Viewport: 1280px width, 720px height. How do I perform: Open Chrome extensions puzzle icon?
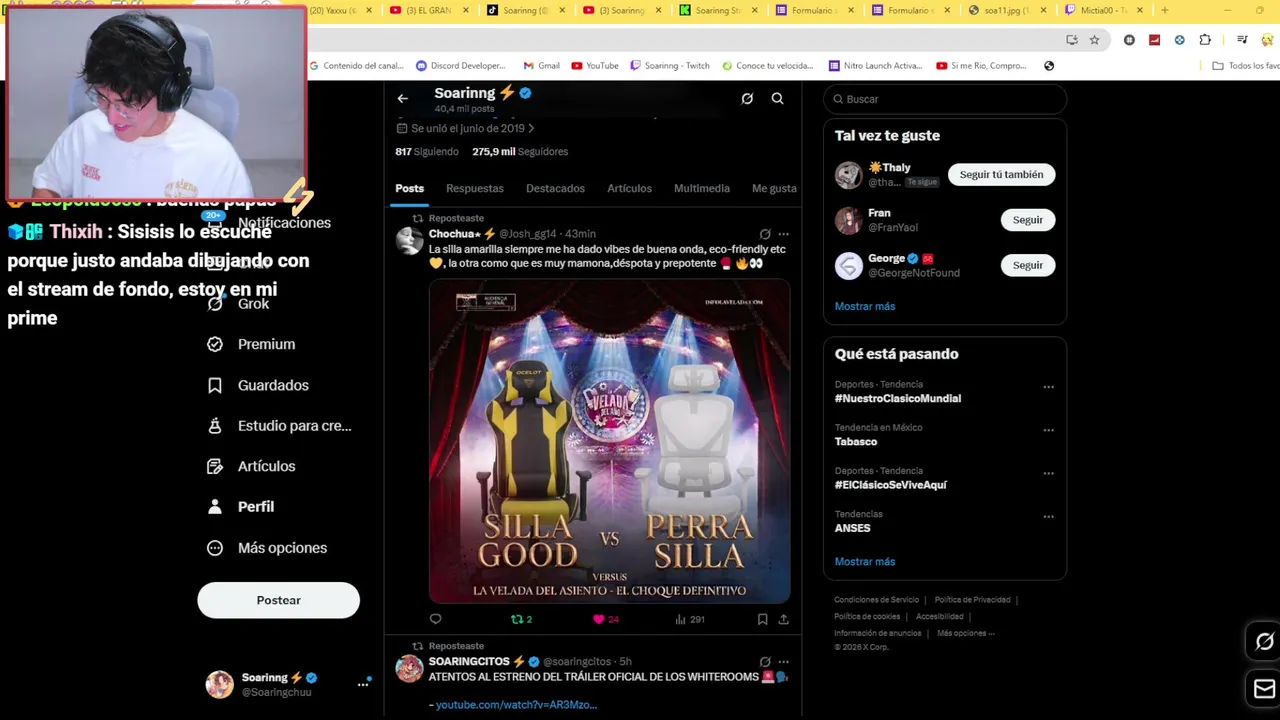[1205, 40]
